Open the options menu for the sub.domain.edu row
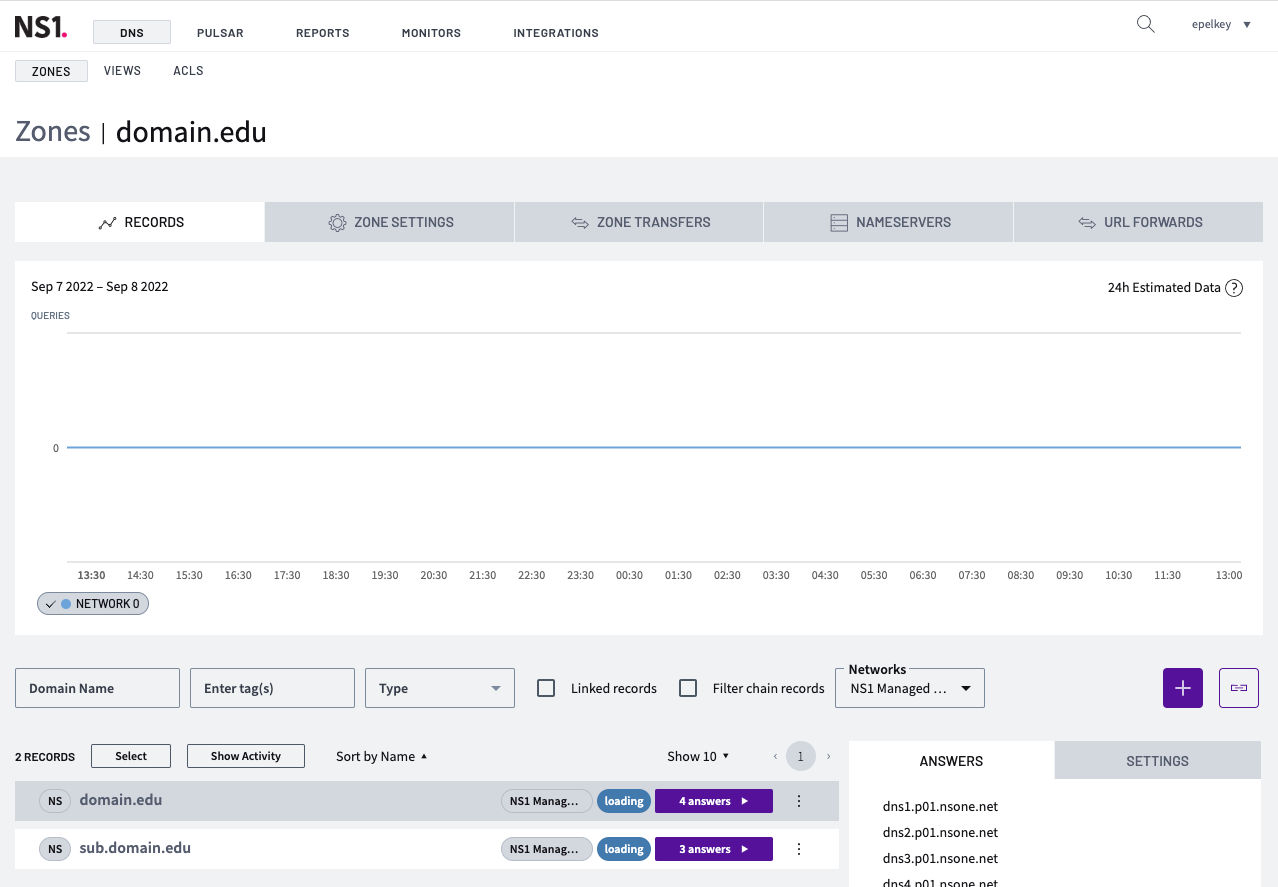 click(799, 849)
